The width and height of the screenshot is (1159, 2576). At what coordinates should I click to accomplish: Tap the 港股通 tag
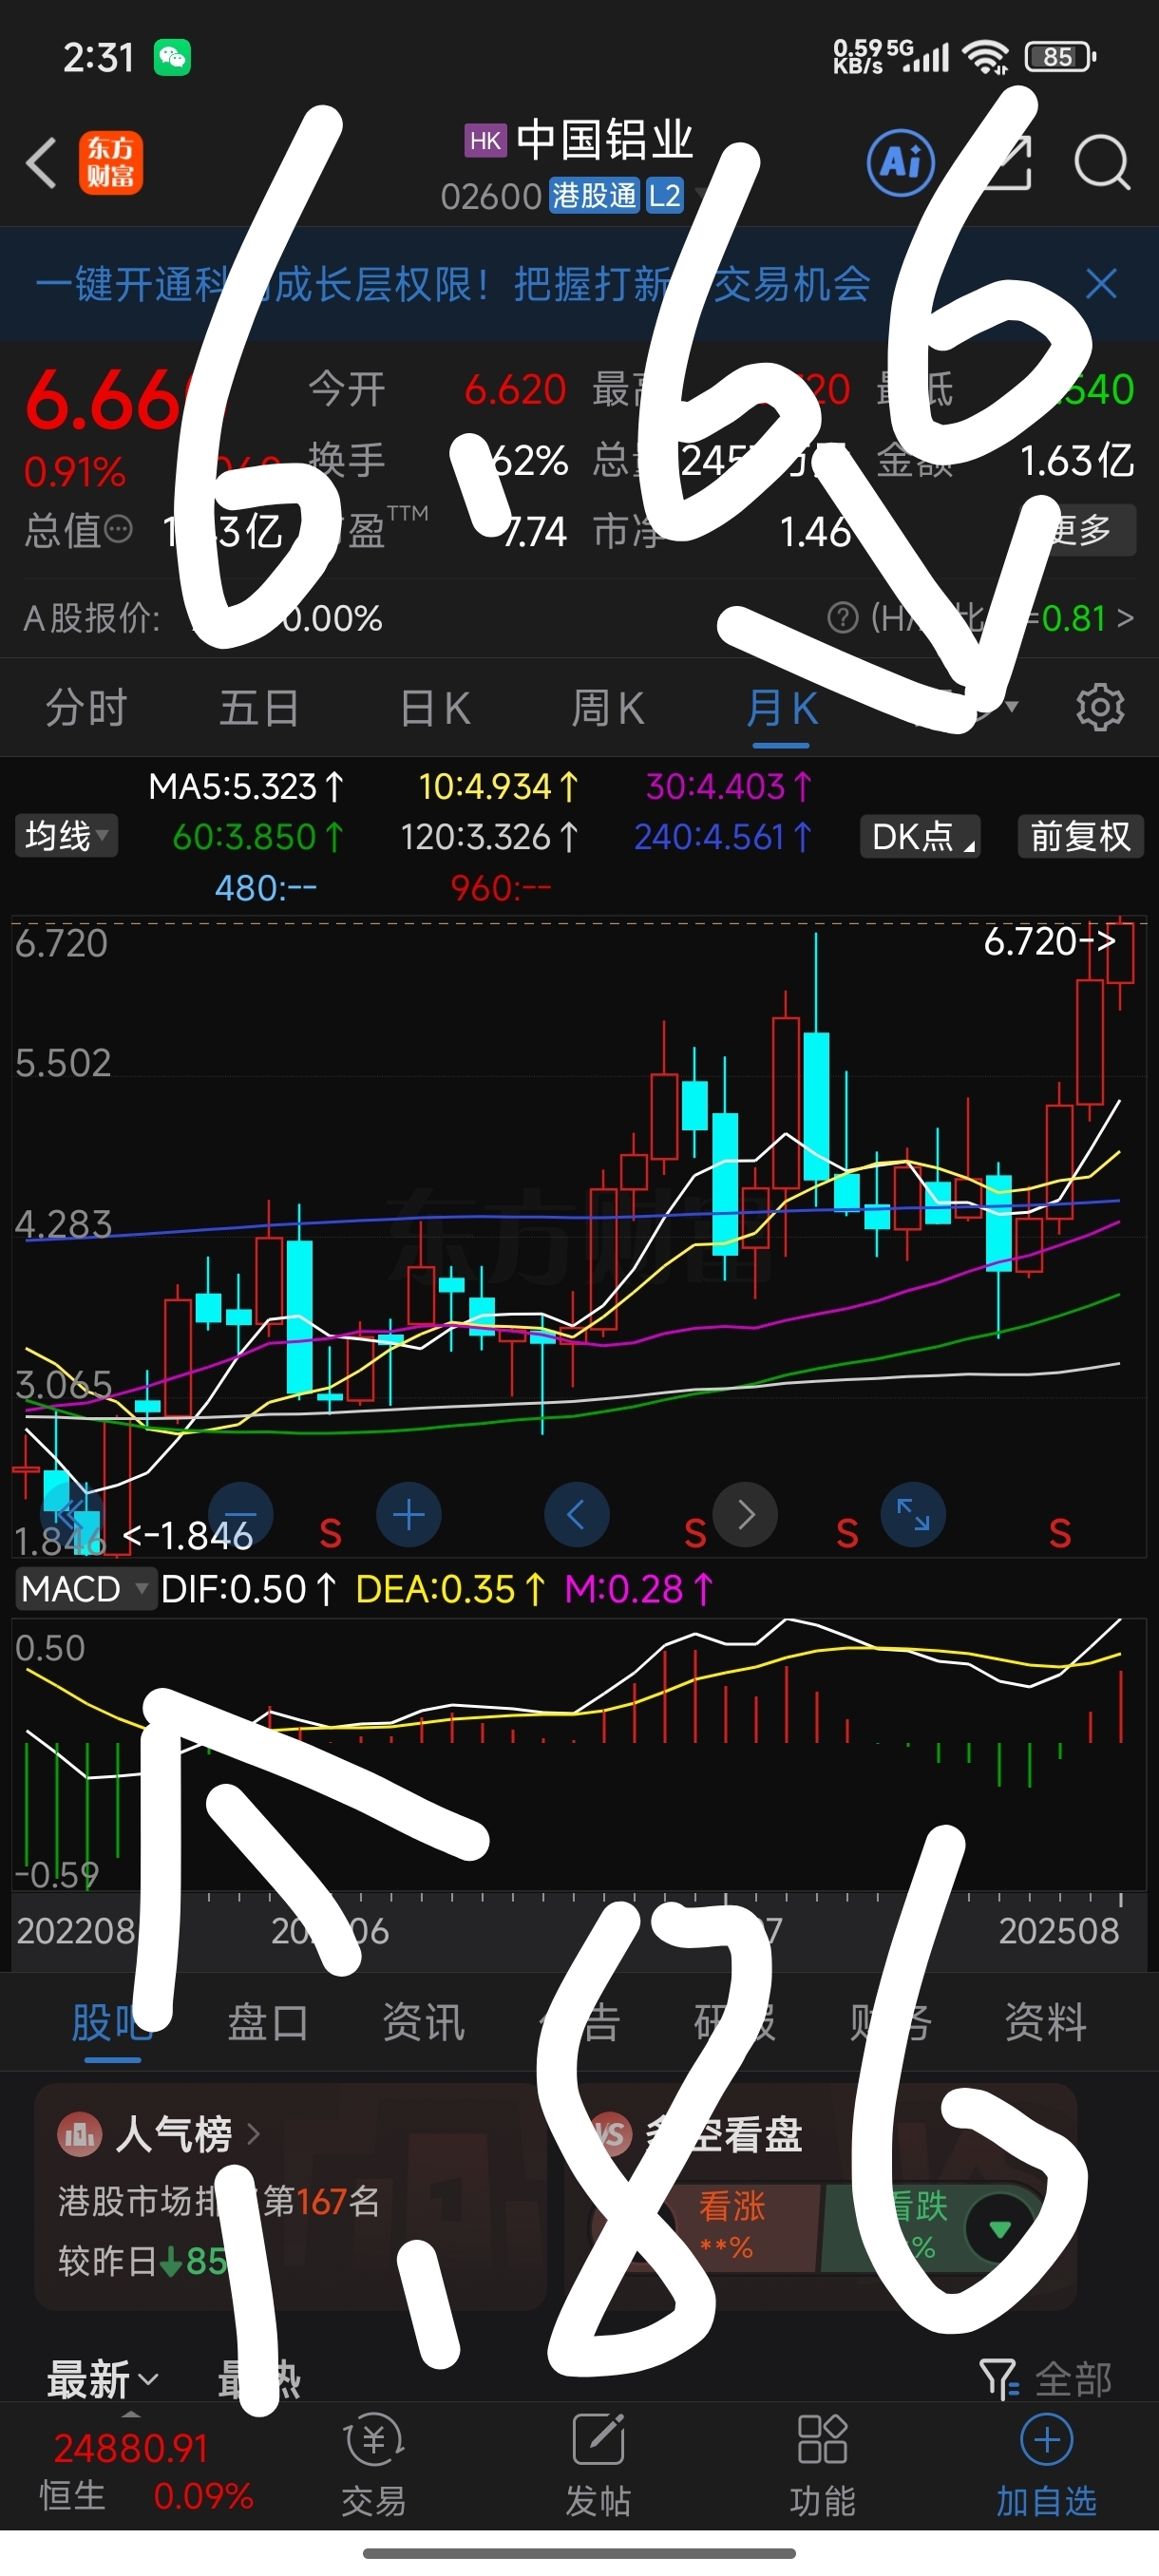[594, 195]
